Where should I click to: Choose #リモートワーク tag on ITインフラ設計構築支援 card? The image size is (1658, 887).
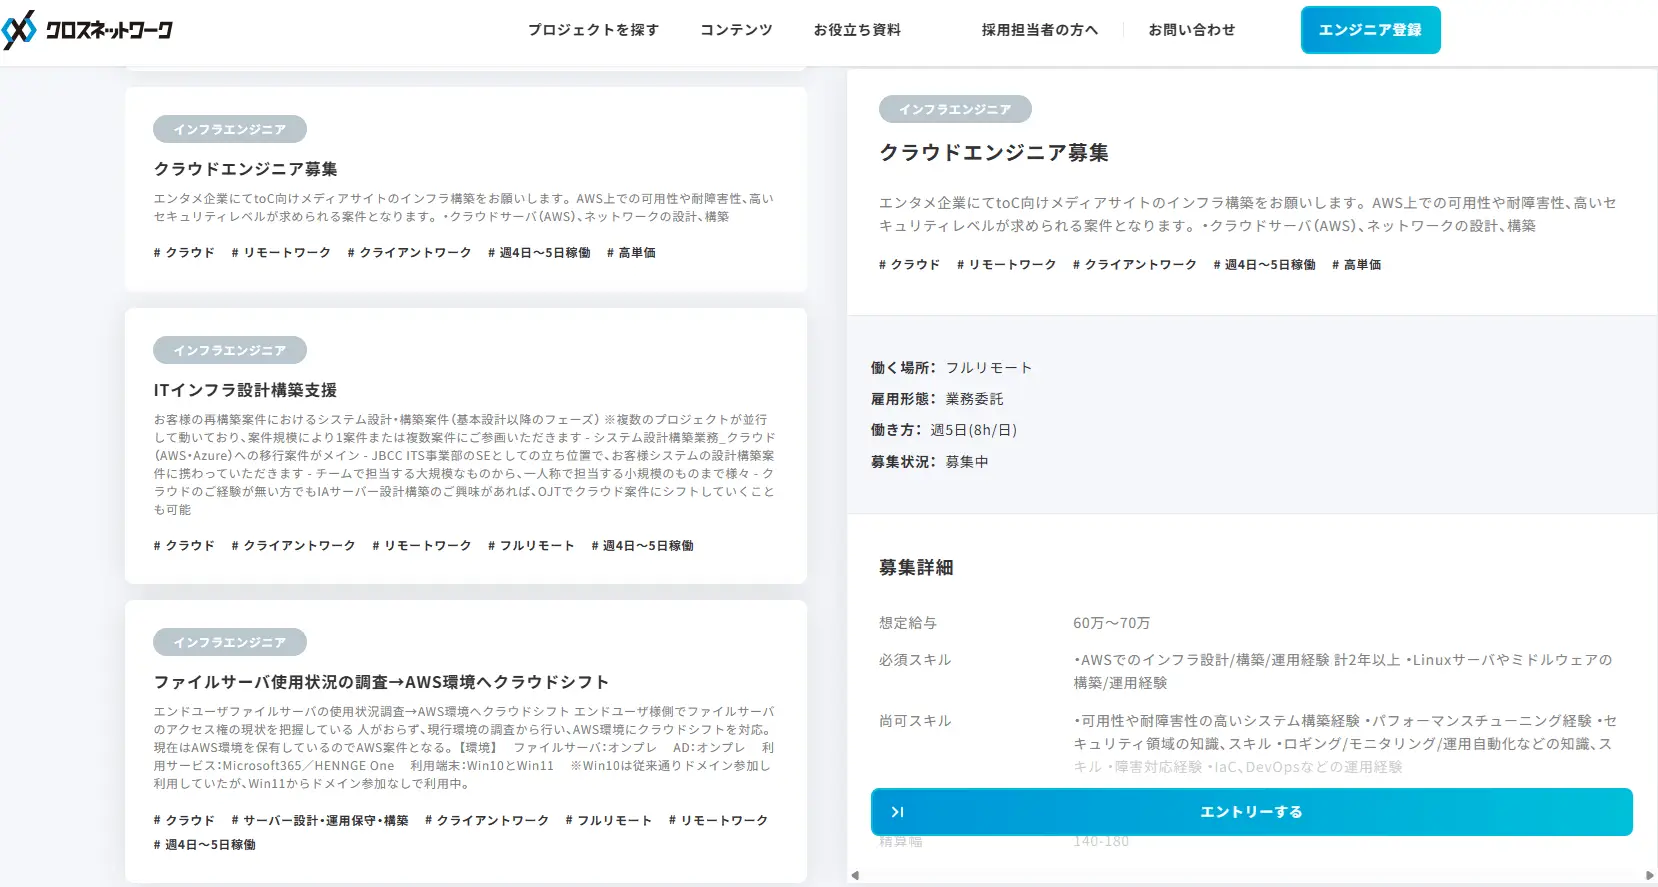pyautogui.click(x=421, y=546)
